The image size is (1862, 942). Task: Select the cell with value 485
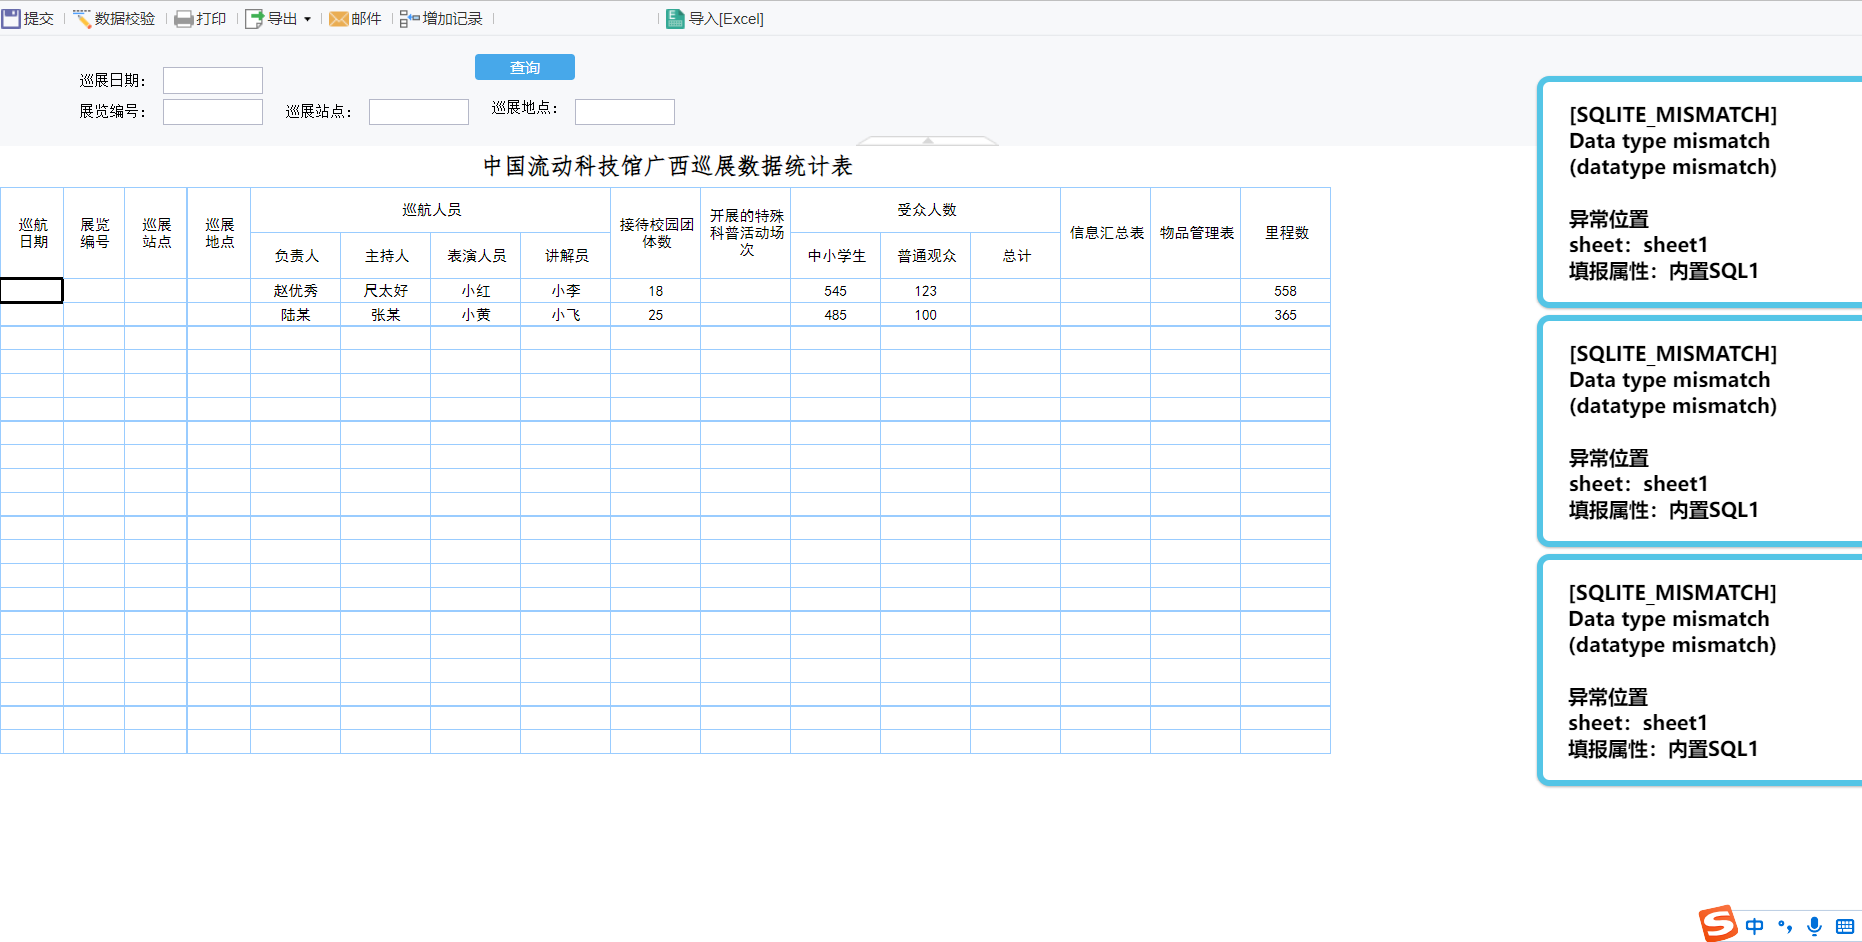836,315
